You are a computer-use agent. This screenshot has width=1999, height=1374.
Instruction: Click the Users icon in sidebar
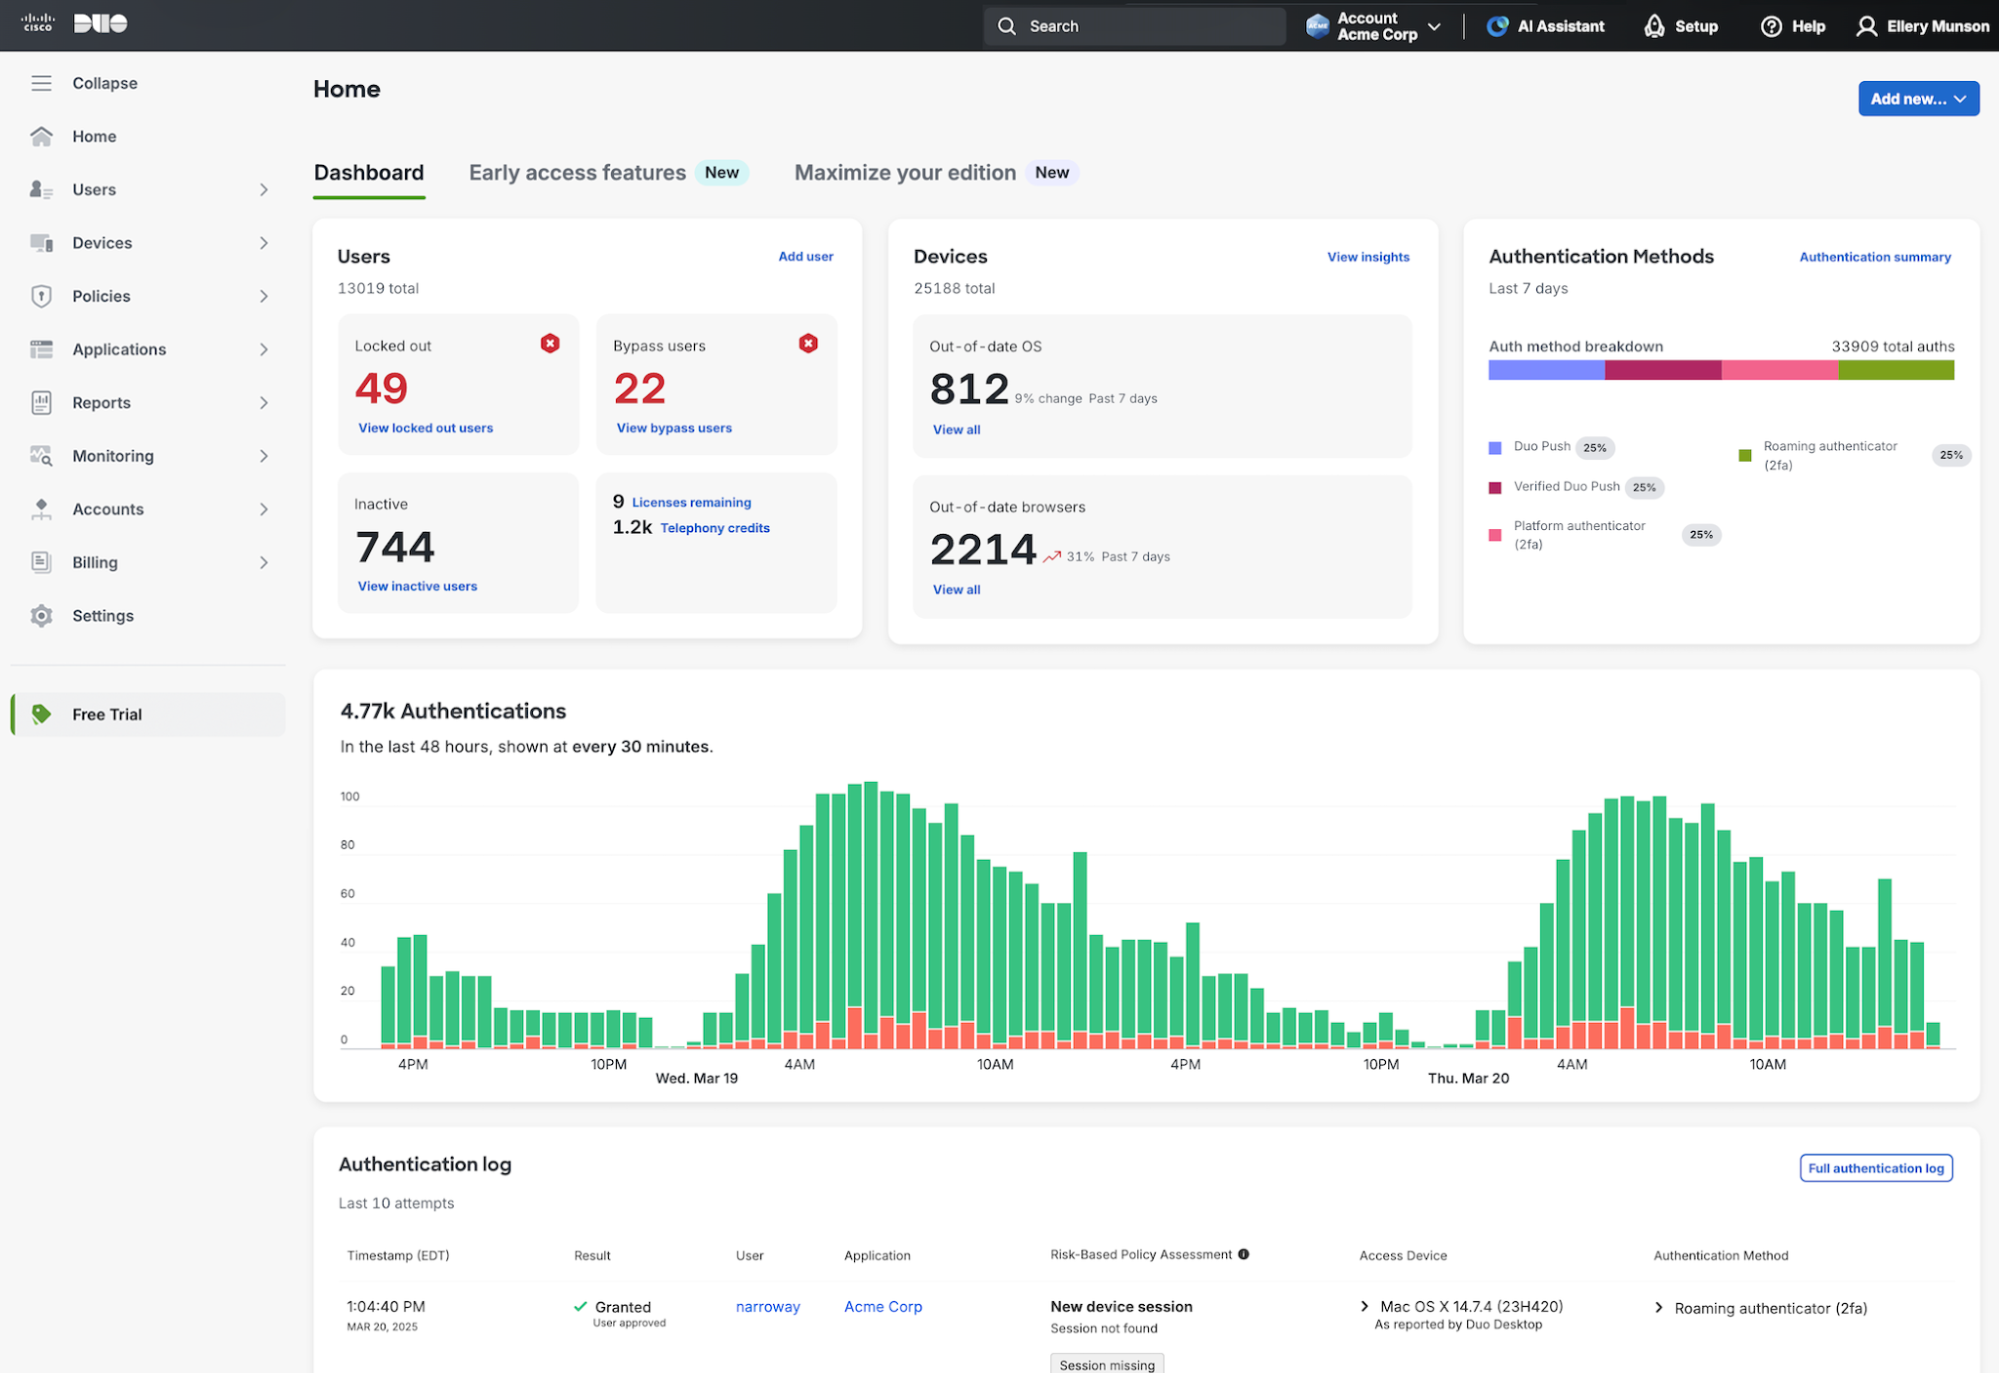click(41, 189)
